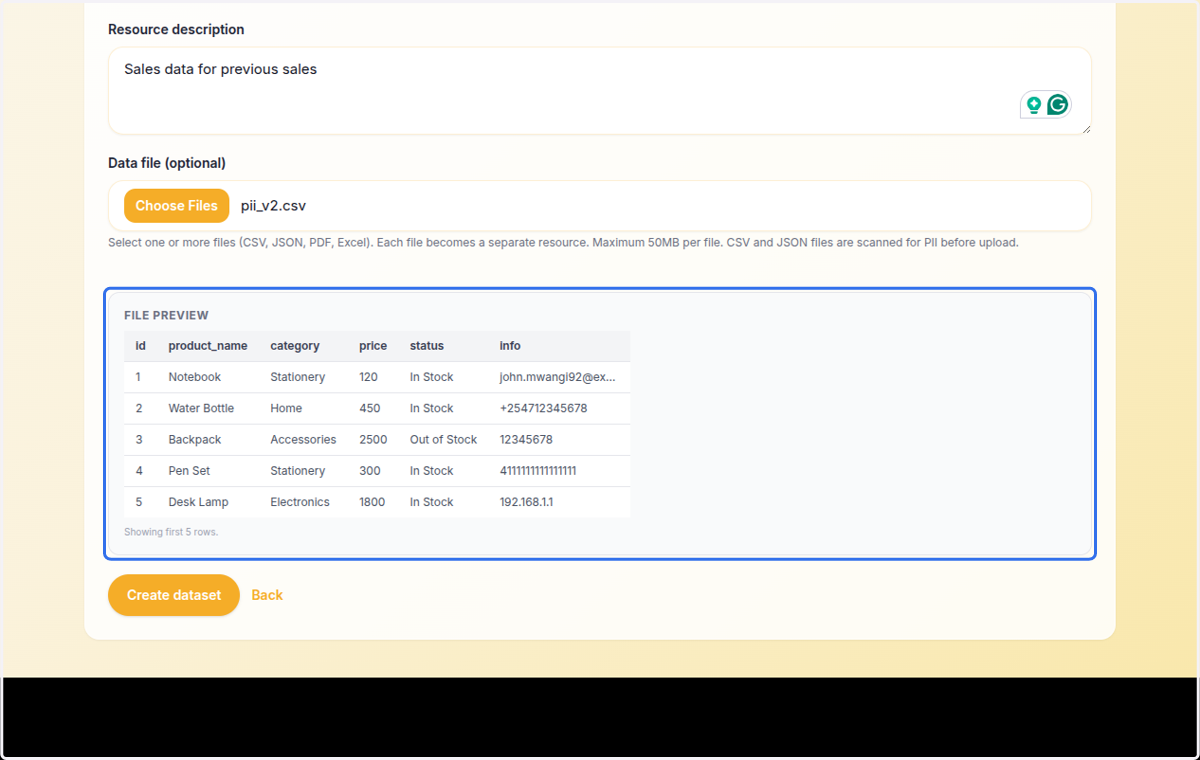Click the category column header

(295, 346)
